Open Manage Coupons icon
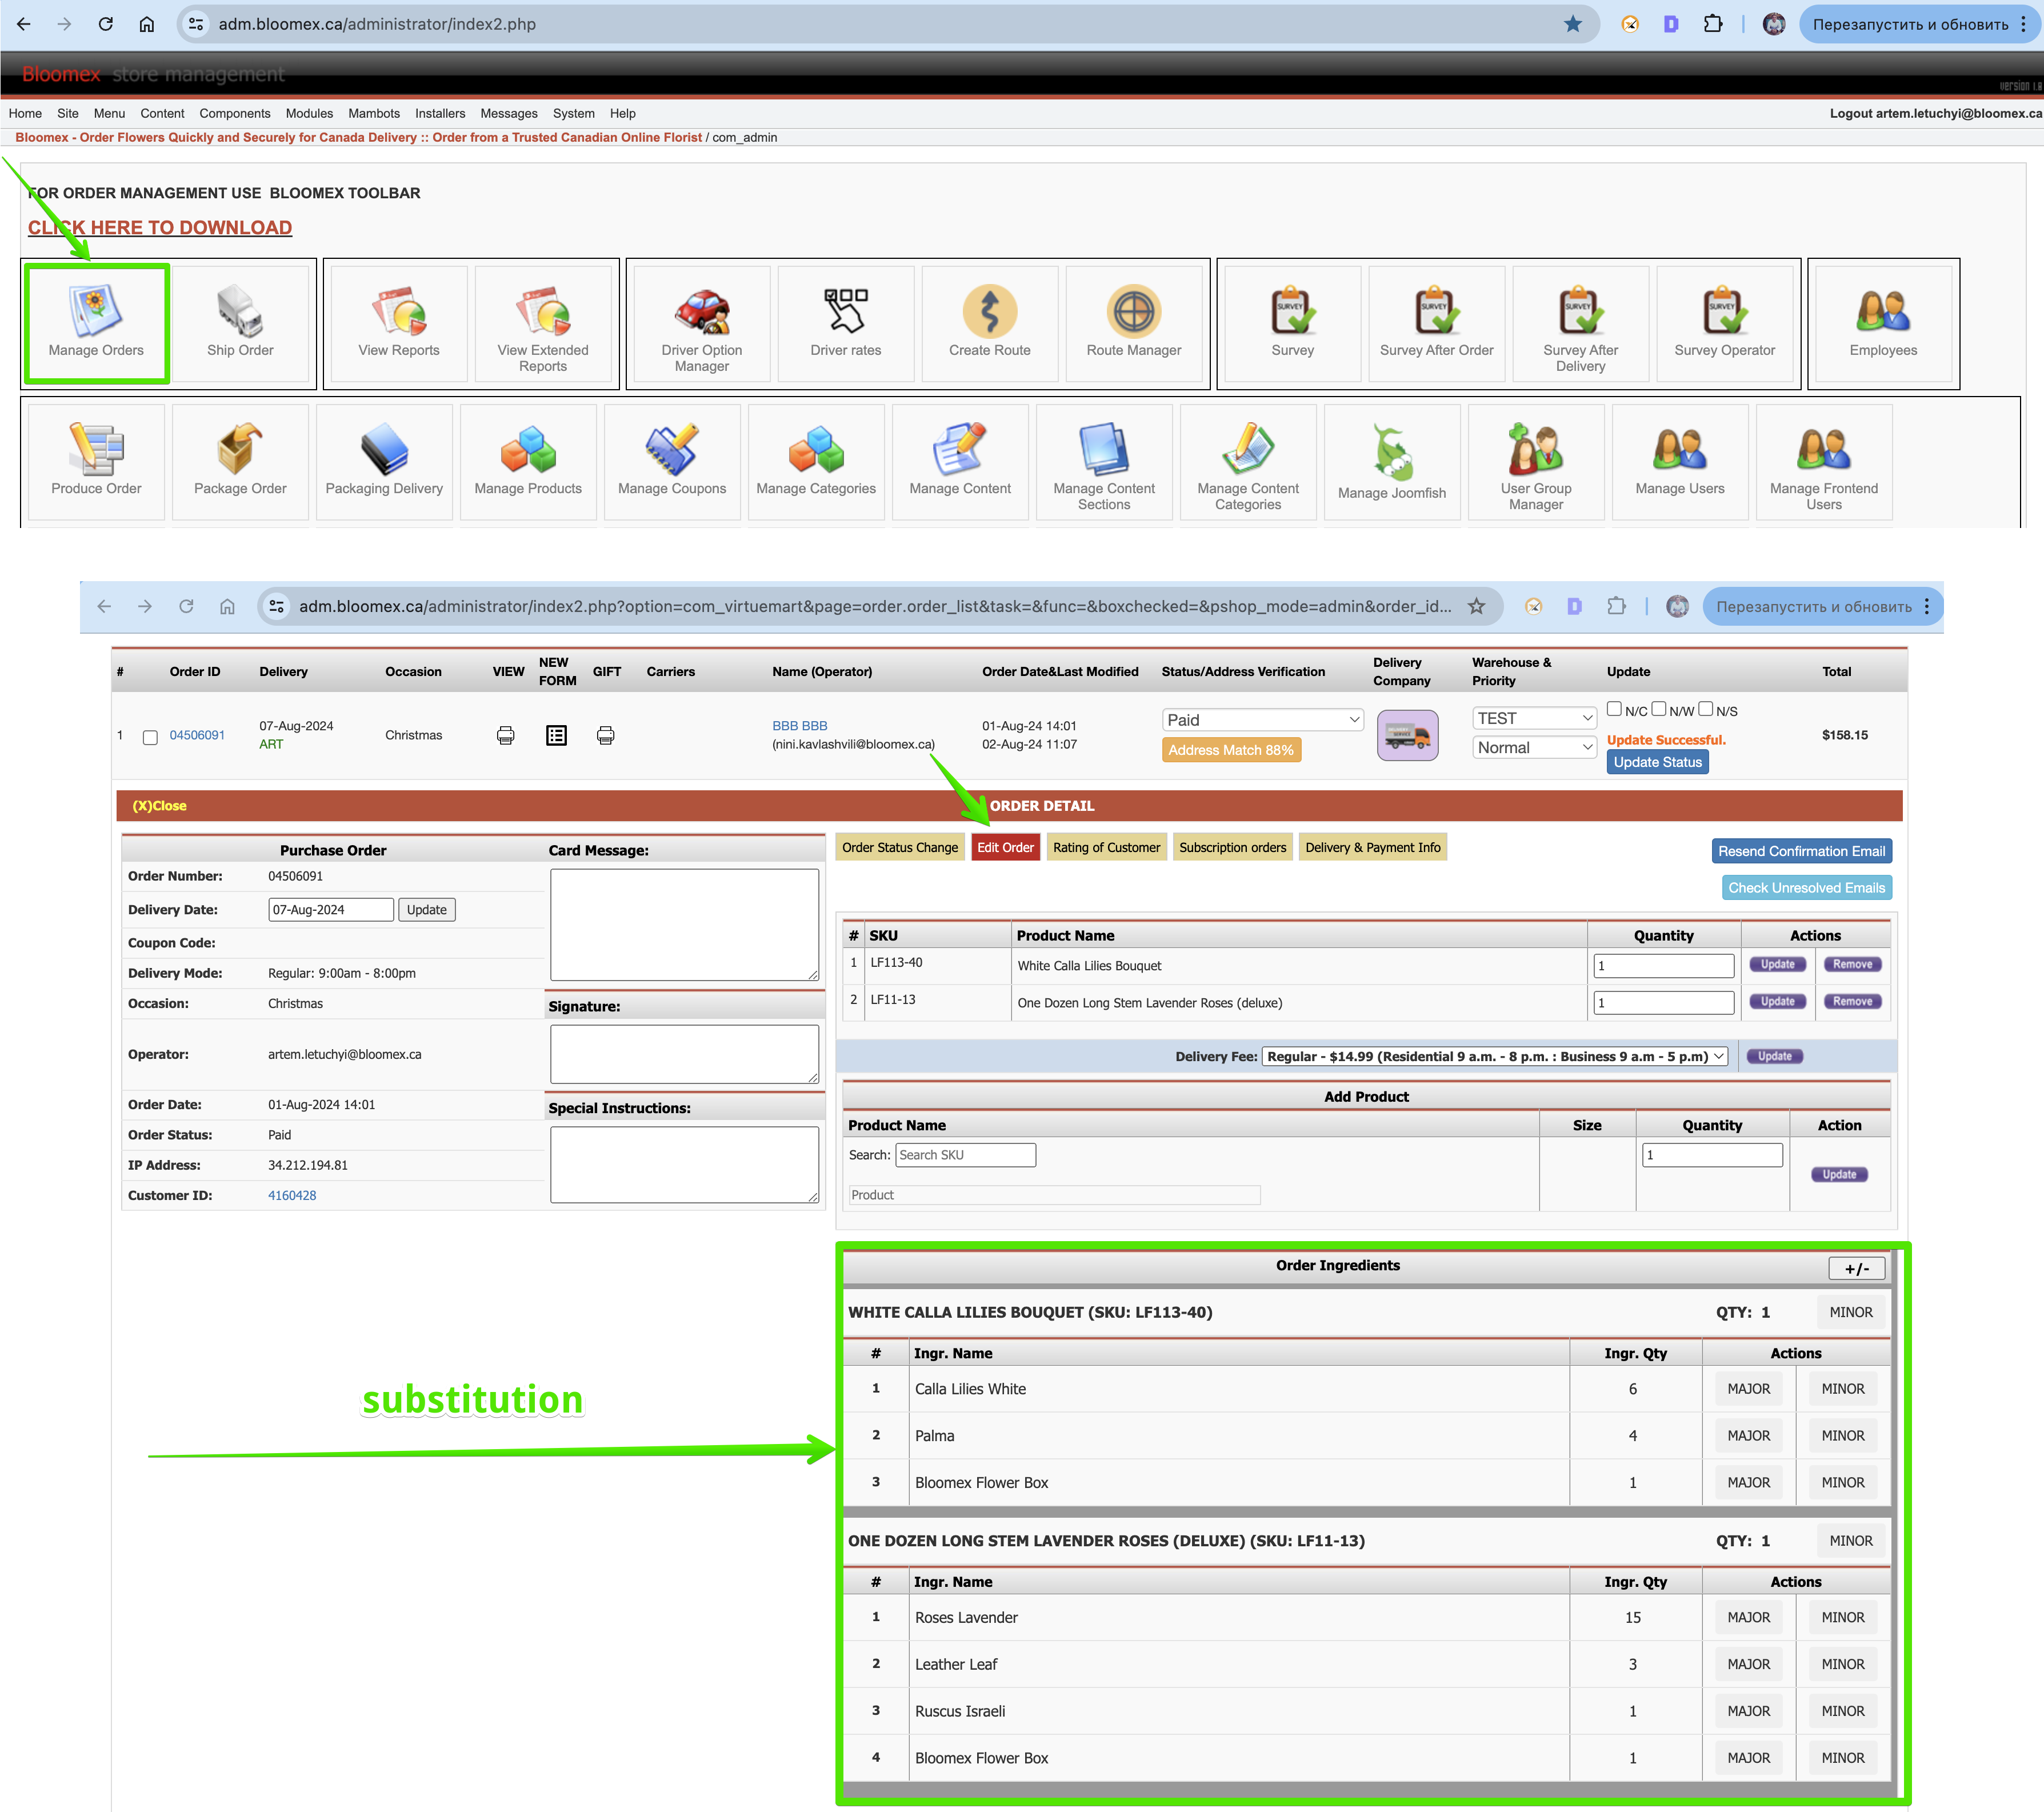This screenshot has width=2044, height=1812. coord(672,461)
